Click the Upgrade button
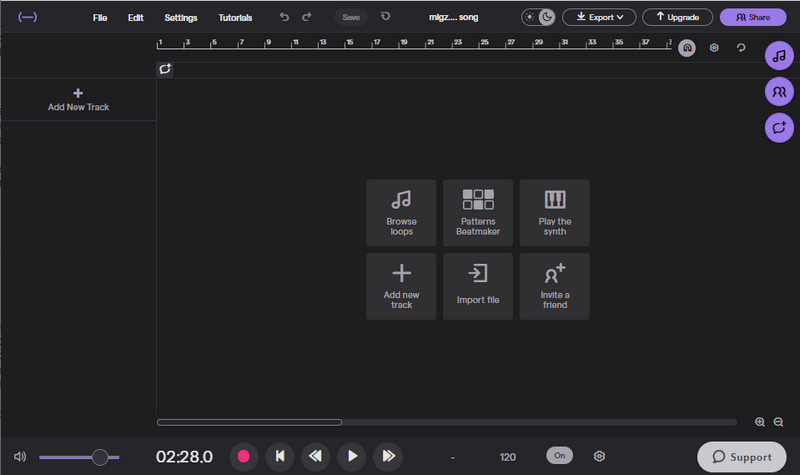 coord(677,17)
